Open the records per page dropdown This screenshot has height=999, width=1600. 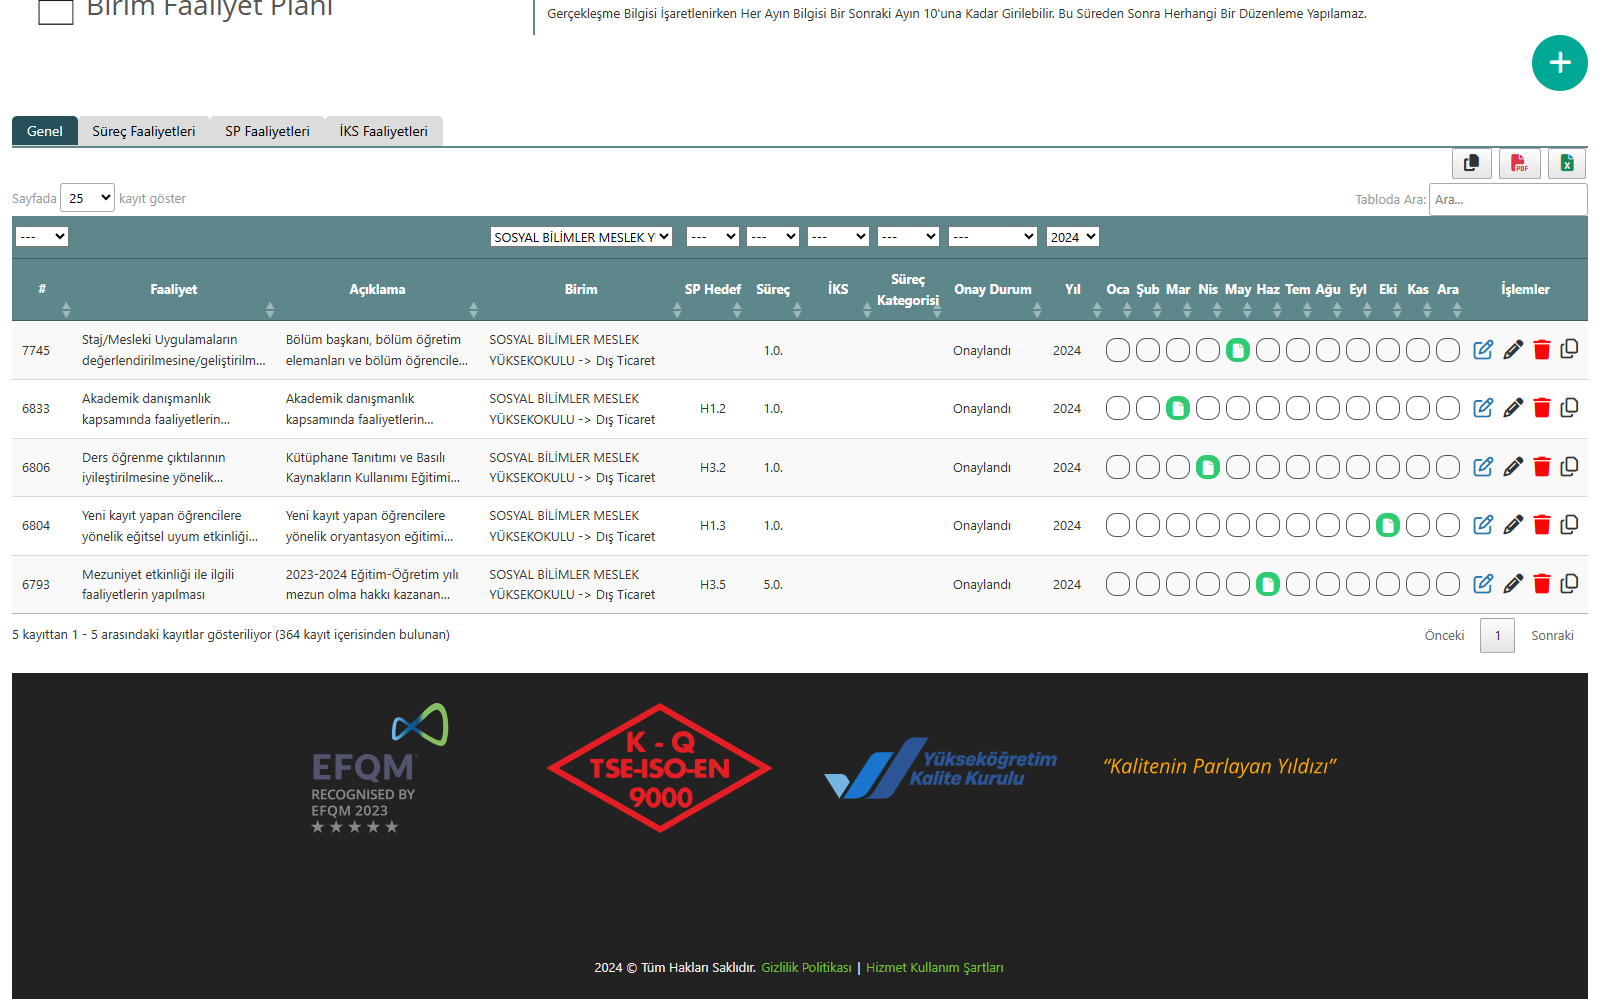point(88,198)
